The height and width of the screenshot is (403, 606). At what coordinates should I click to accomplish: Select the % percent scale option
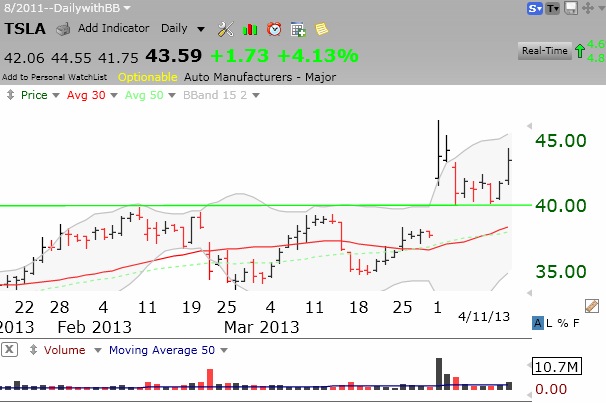[x=563, y=323]
